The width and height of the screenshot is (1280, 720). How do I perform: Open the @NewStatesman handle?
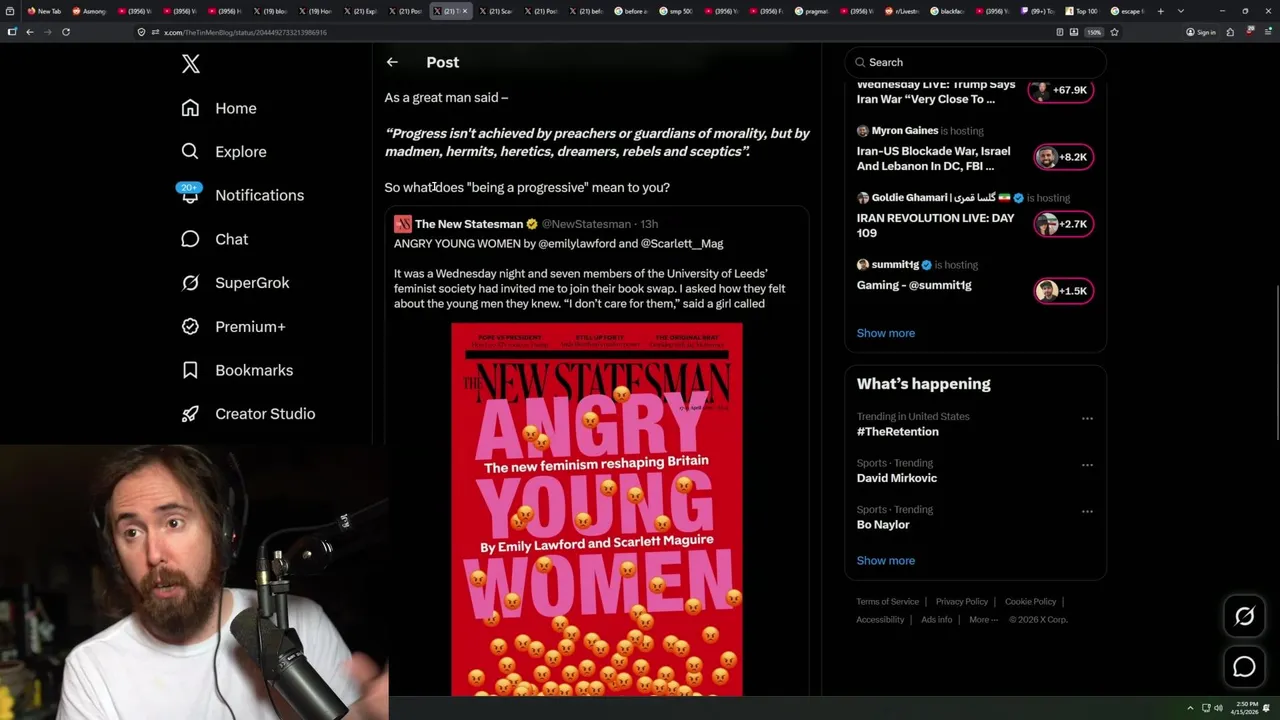(586, 224)
